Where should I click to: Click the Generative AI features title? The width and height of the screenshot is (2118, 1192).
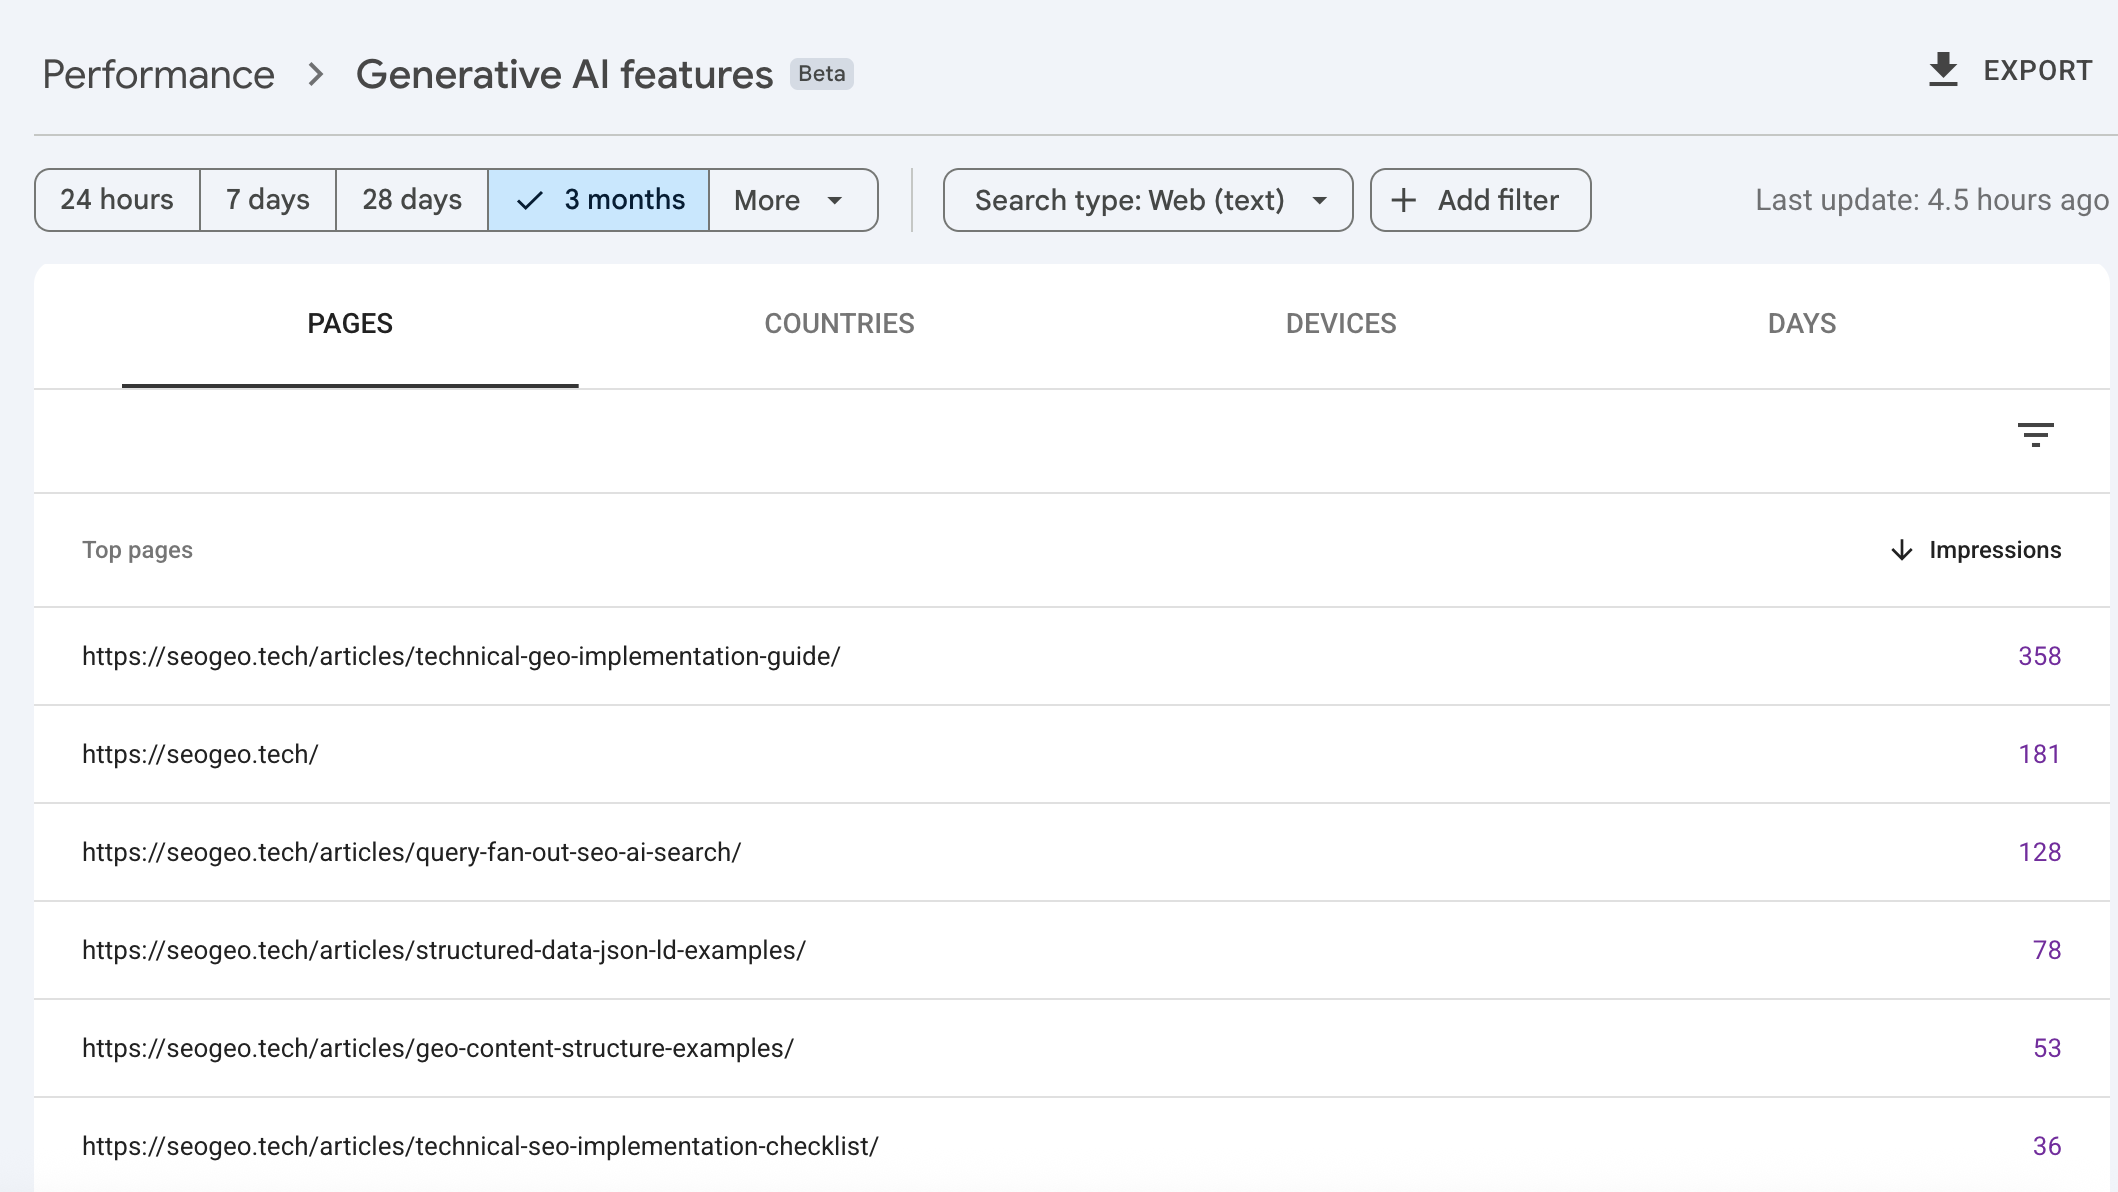click(x=564, y=74)
